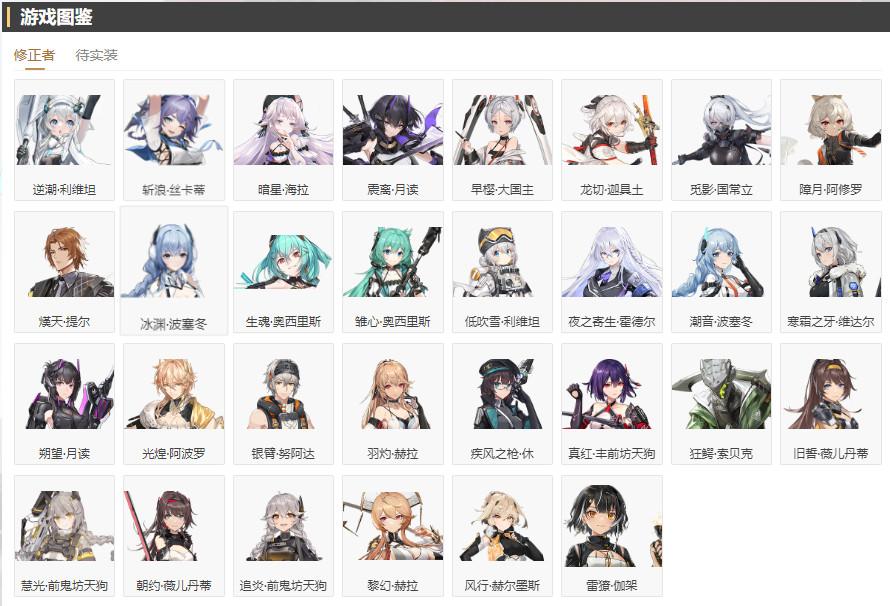Select 震离·月读 character card
This screenshot has height=606, width=890.
[x=393, y=140]
